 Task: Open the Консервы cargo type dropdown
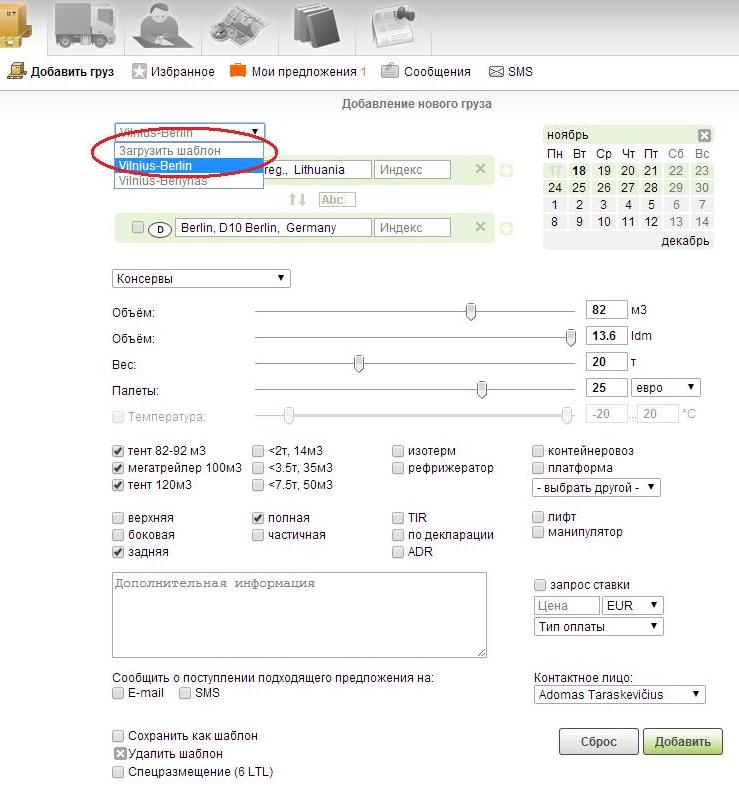[x=201, y=278]
